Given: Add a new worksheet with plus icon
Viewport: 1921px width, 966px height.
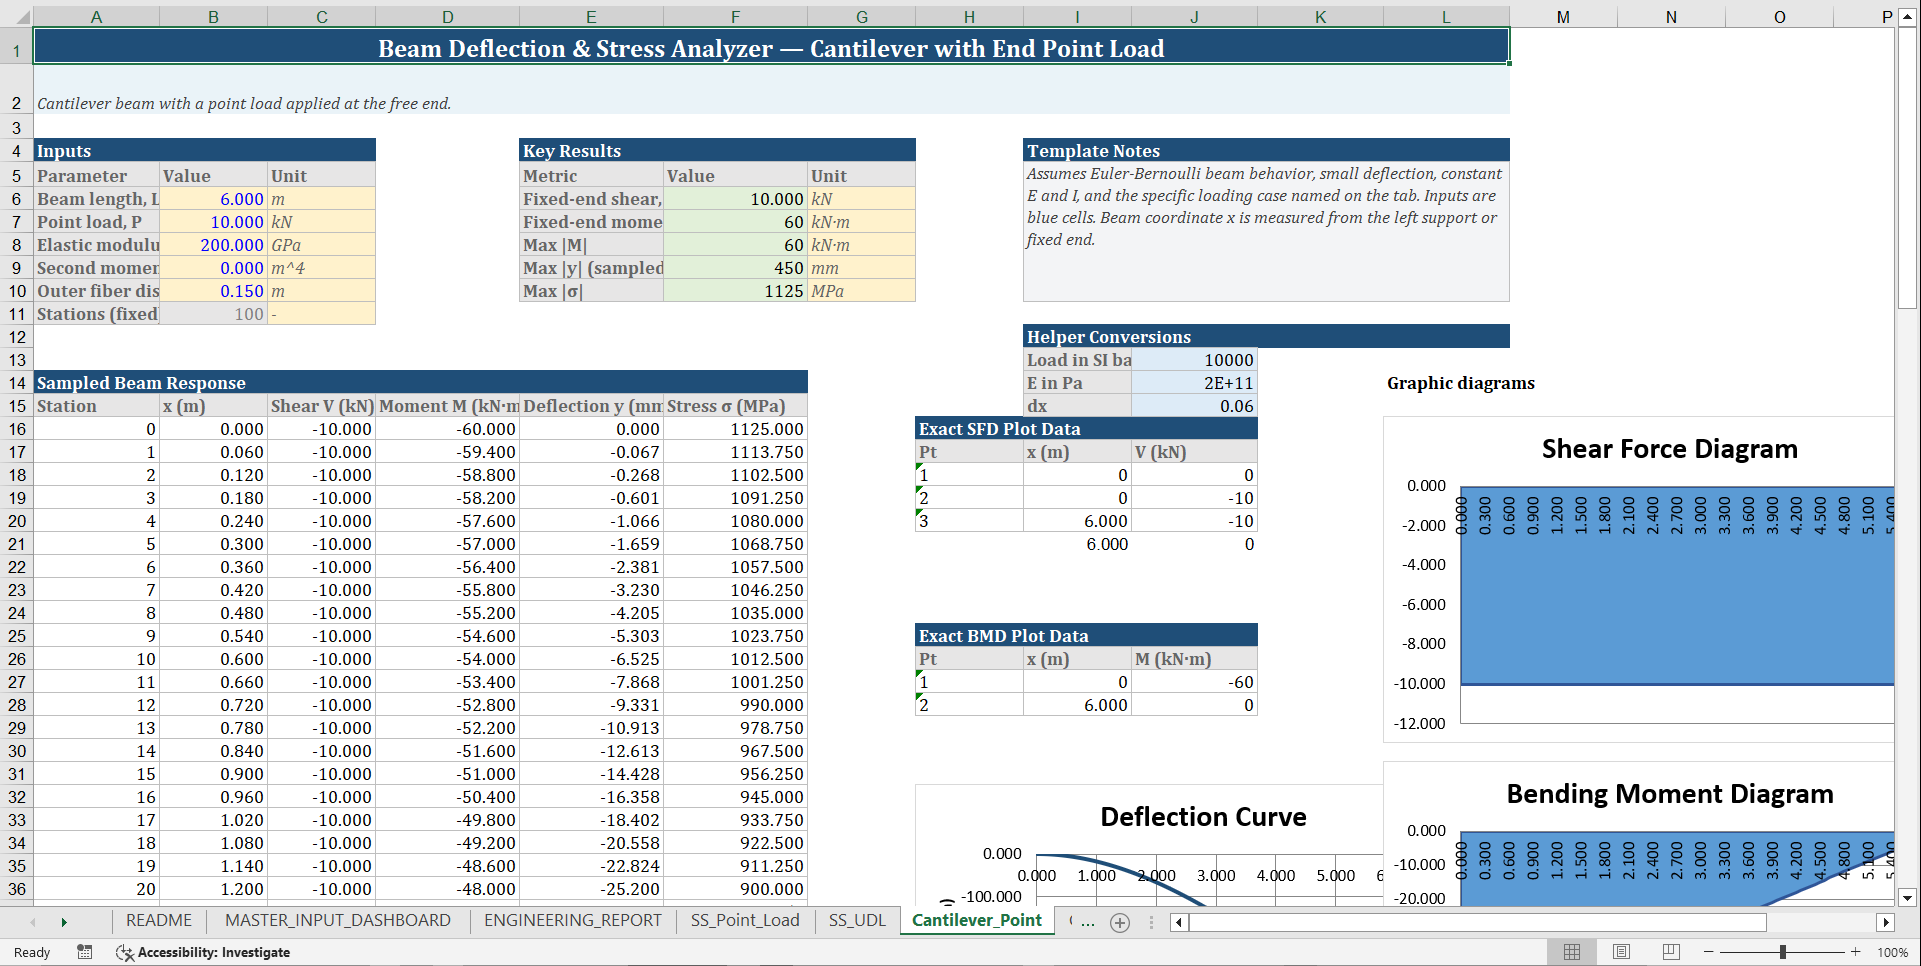Looking at the screenshot, I should [x=1119, y=922].
